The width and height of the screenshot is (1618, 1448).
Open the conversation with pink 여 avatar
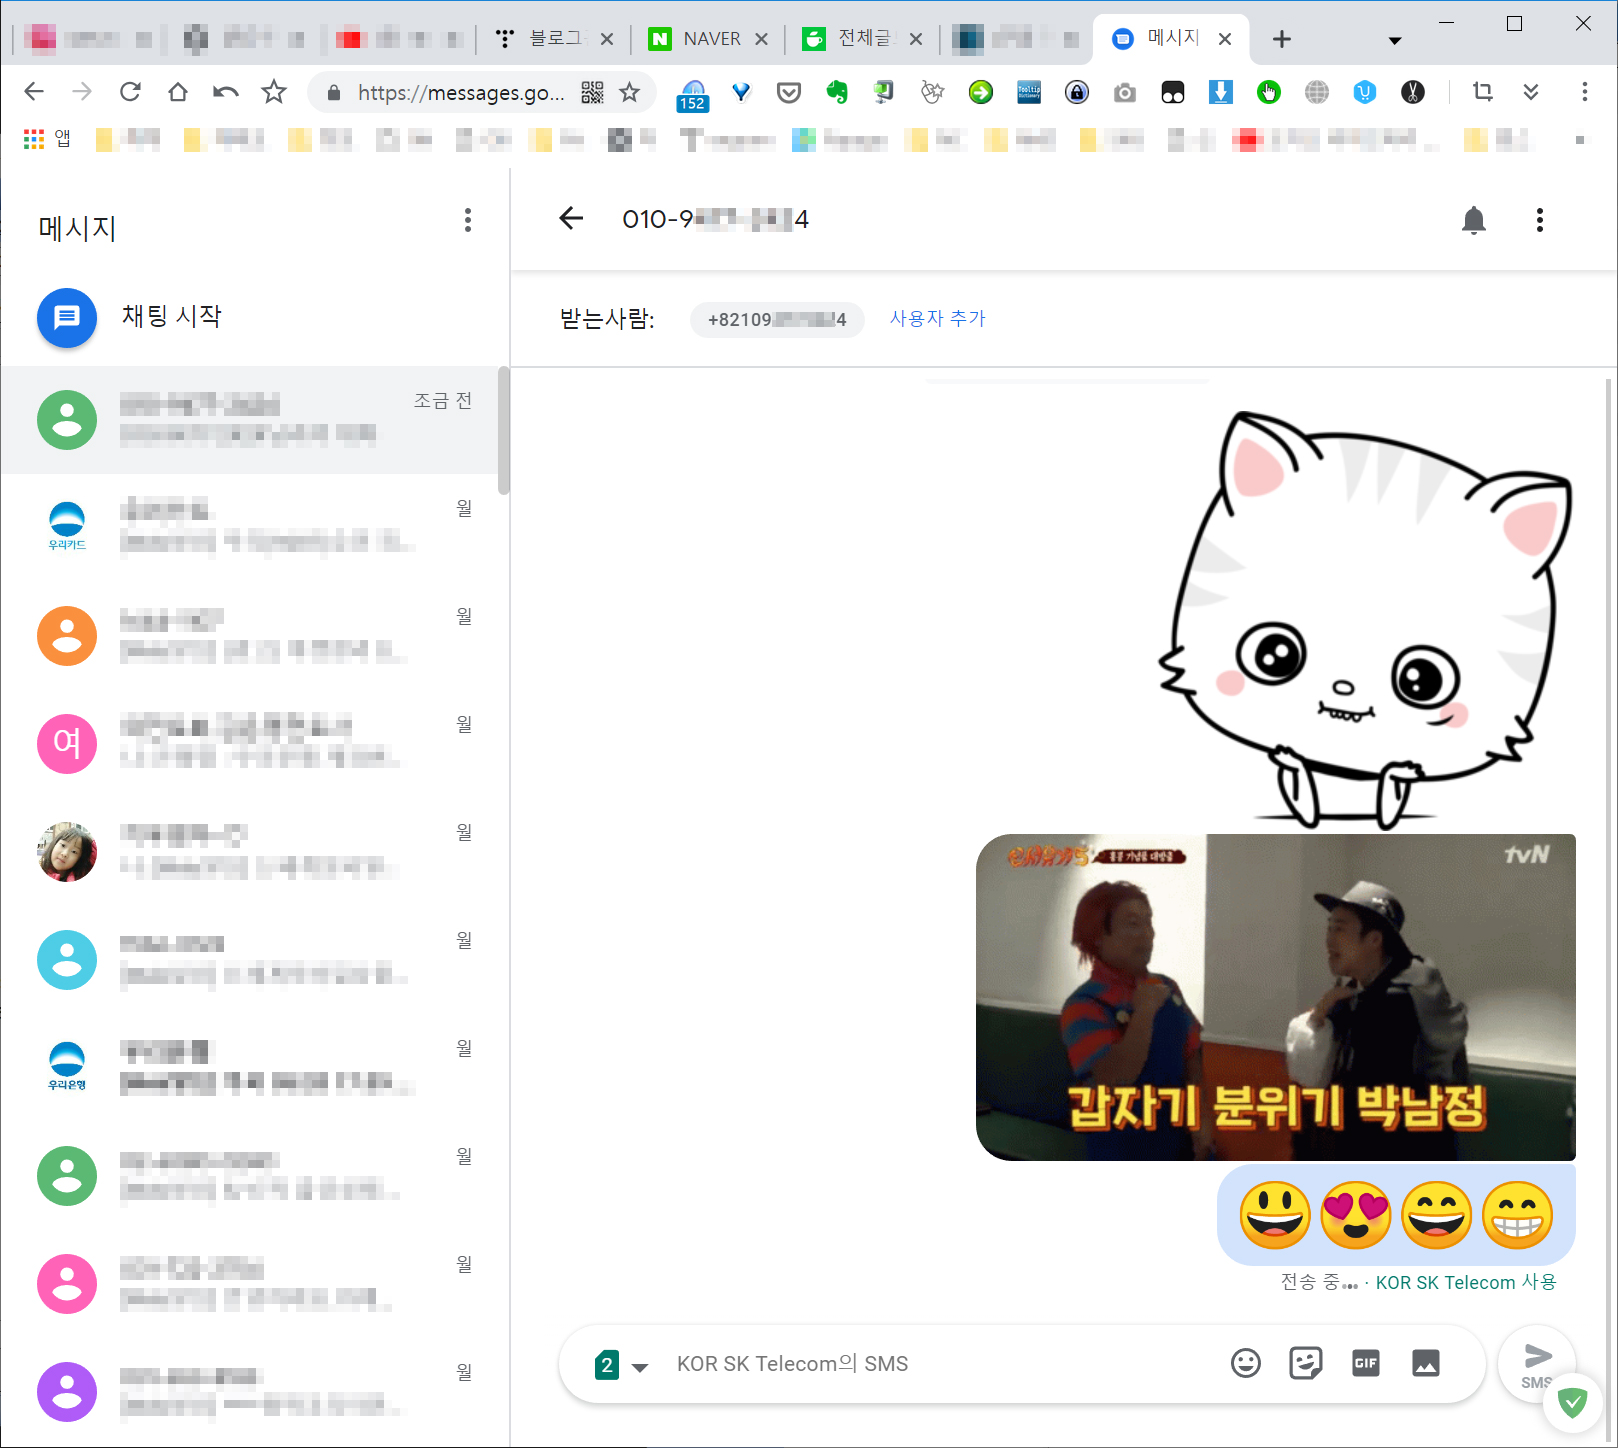(x=250, y=744)
